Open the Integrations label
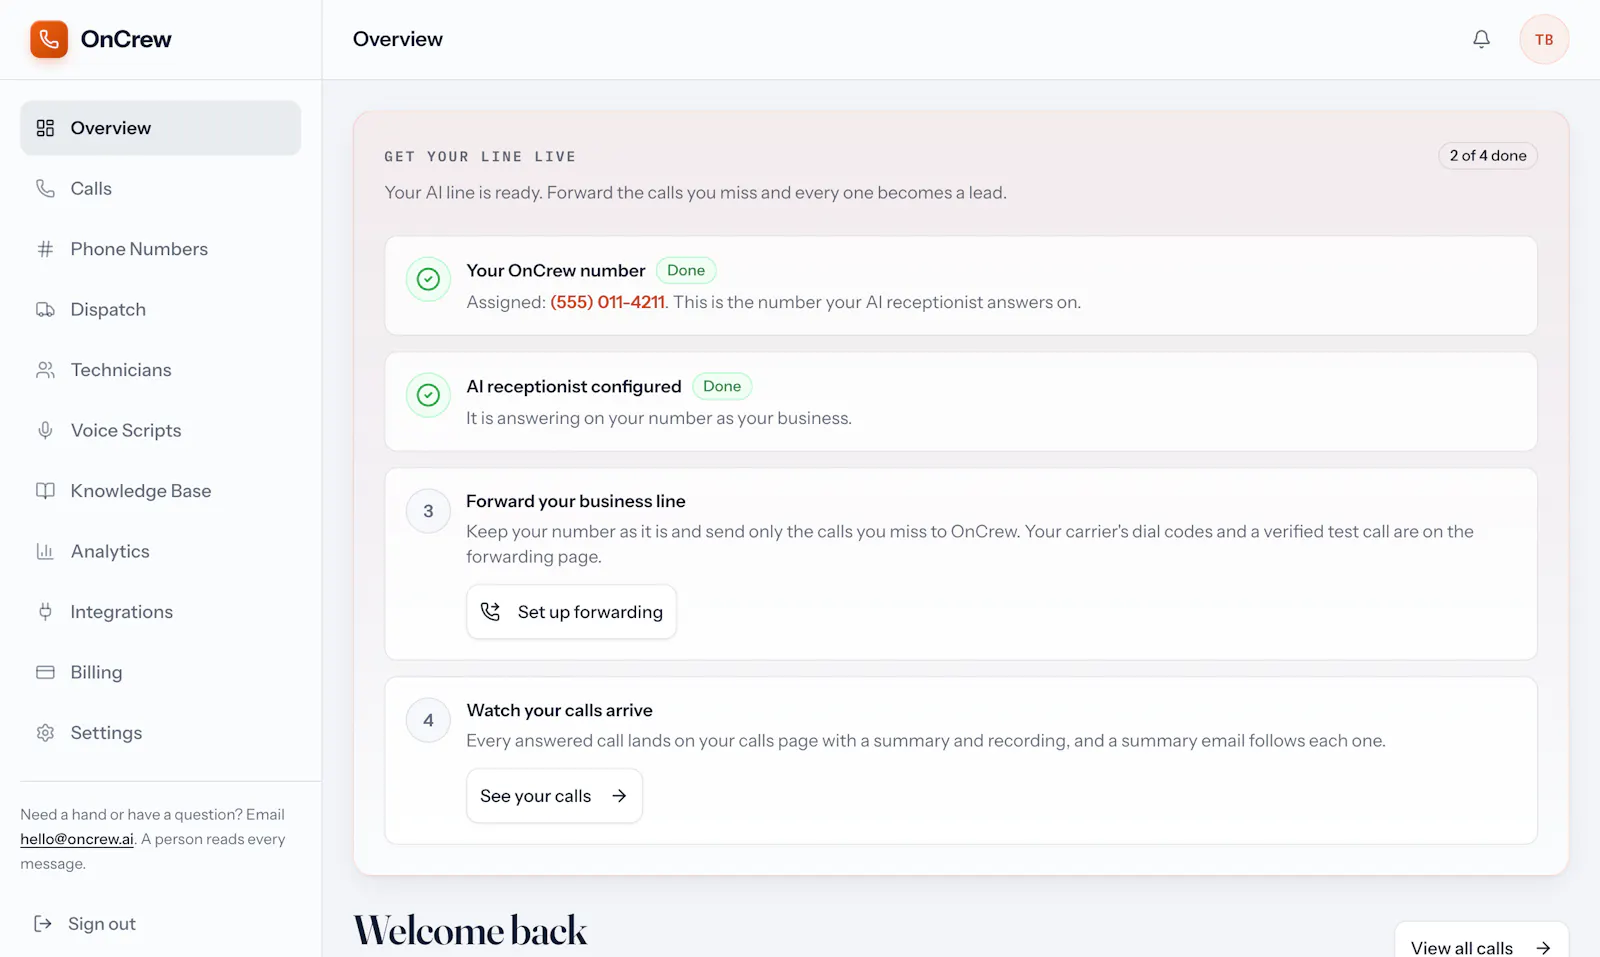This screenshot has width=1600, height=957. pos(122,612)
